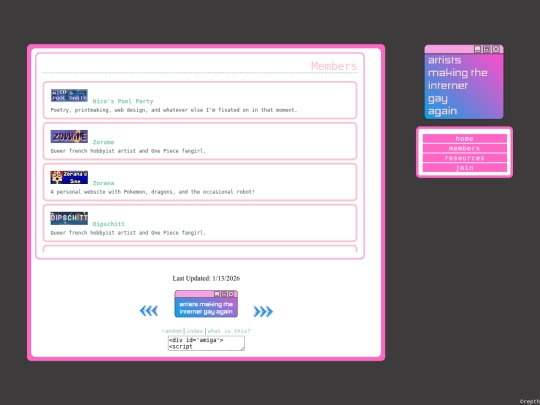Open the resources navigation button

(464, 158)
